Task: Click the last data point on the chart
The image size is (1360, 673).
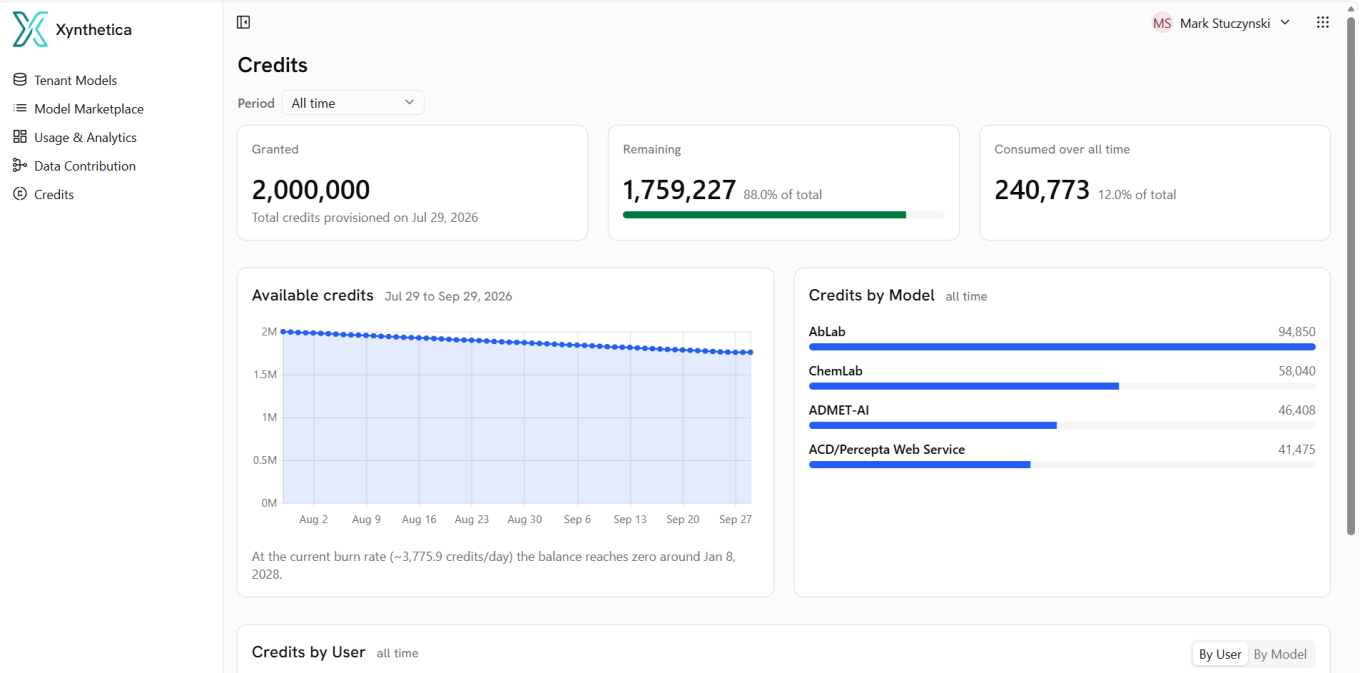Action: coord(750,352)
